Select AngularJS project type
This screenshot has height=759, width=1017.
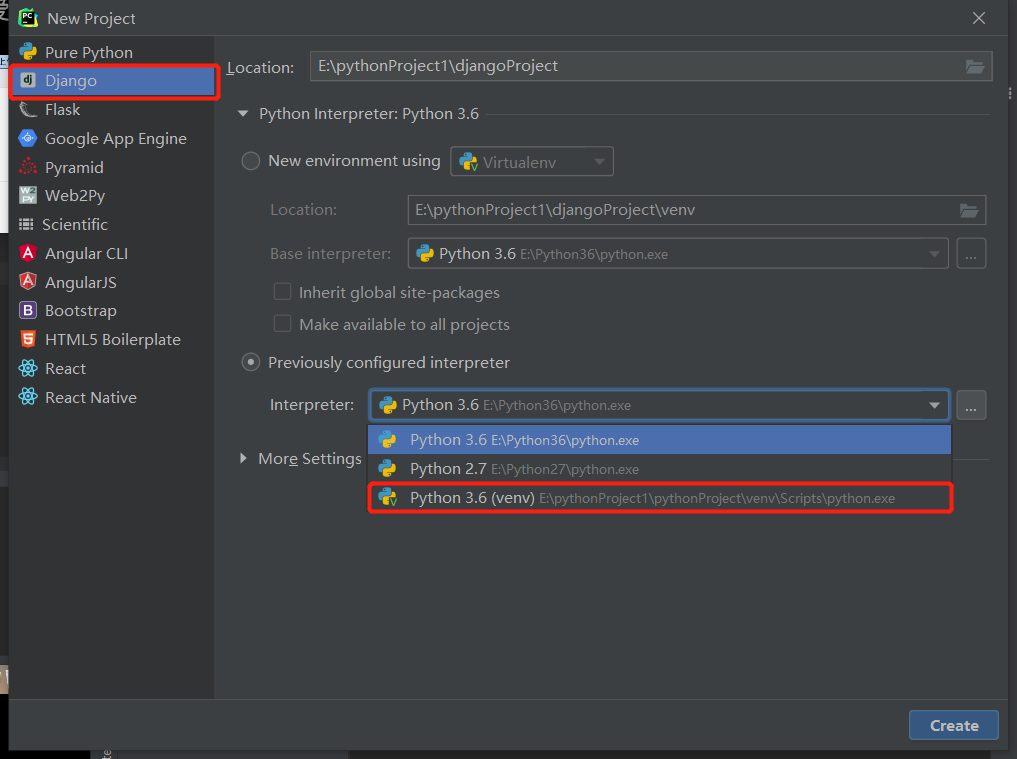pos(113,282)
